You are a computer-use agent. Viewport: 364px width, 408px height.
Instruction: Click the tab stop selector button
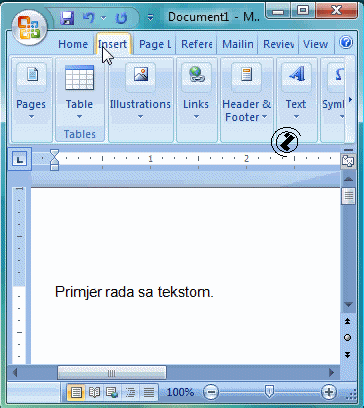point(19,160)
